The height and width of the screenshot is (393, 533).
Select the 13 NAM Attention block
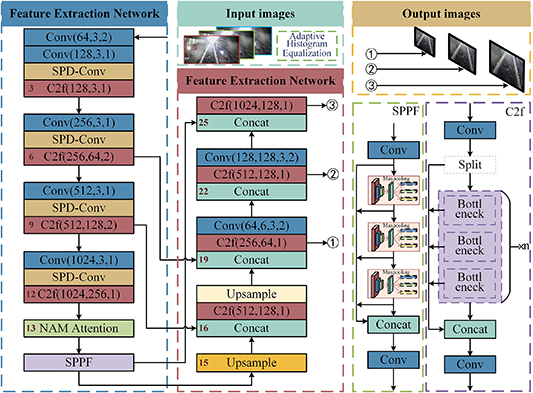click(x=79, y=328)
